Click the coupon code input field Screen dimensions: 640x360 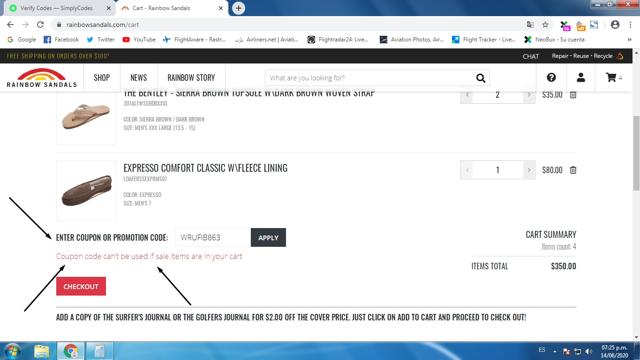coord(213,238)
